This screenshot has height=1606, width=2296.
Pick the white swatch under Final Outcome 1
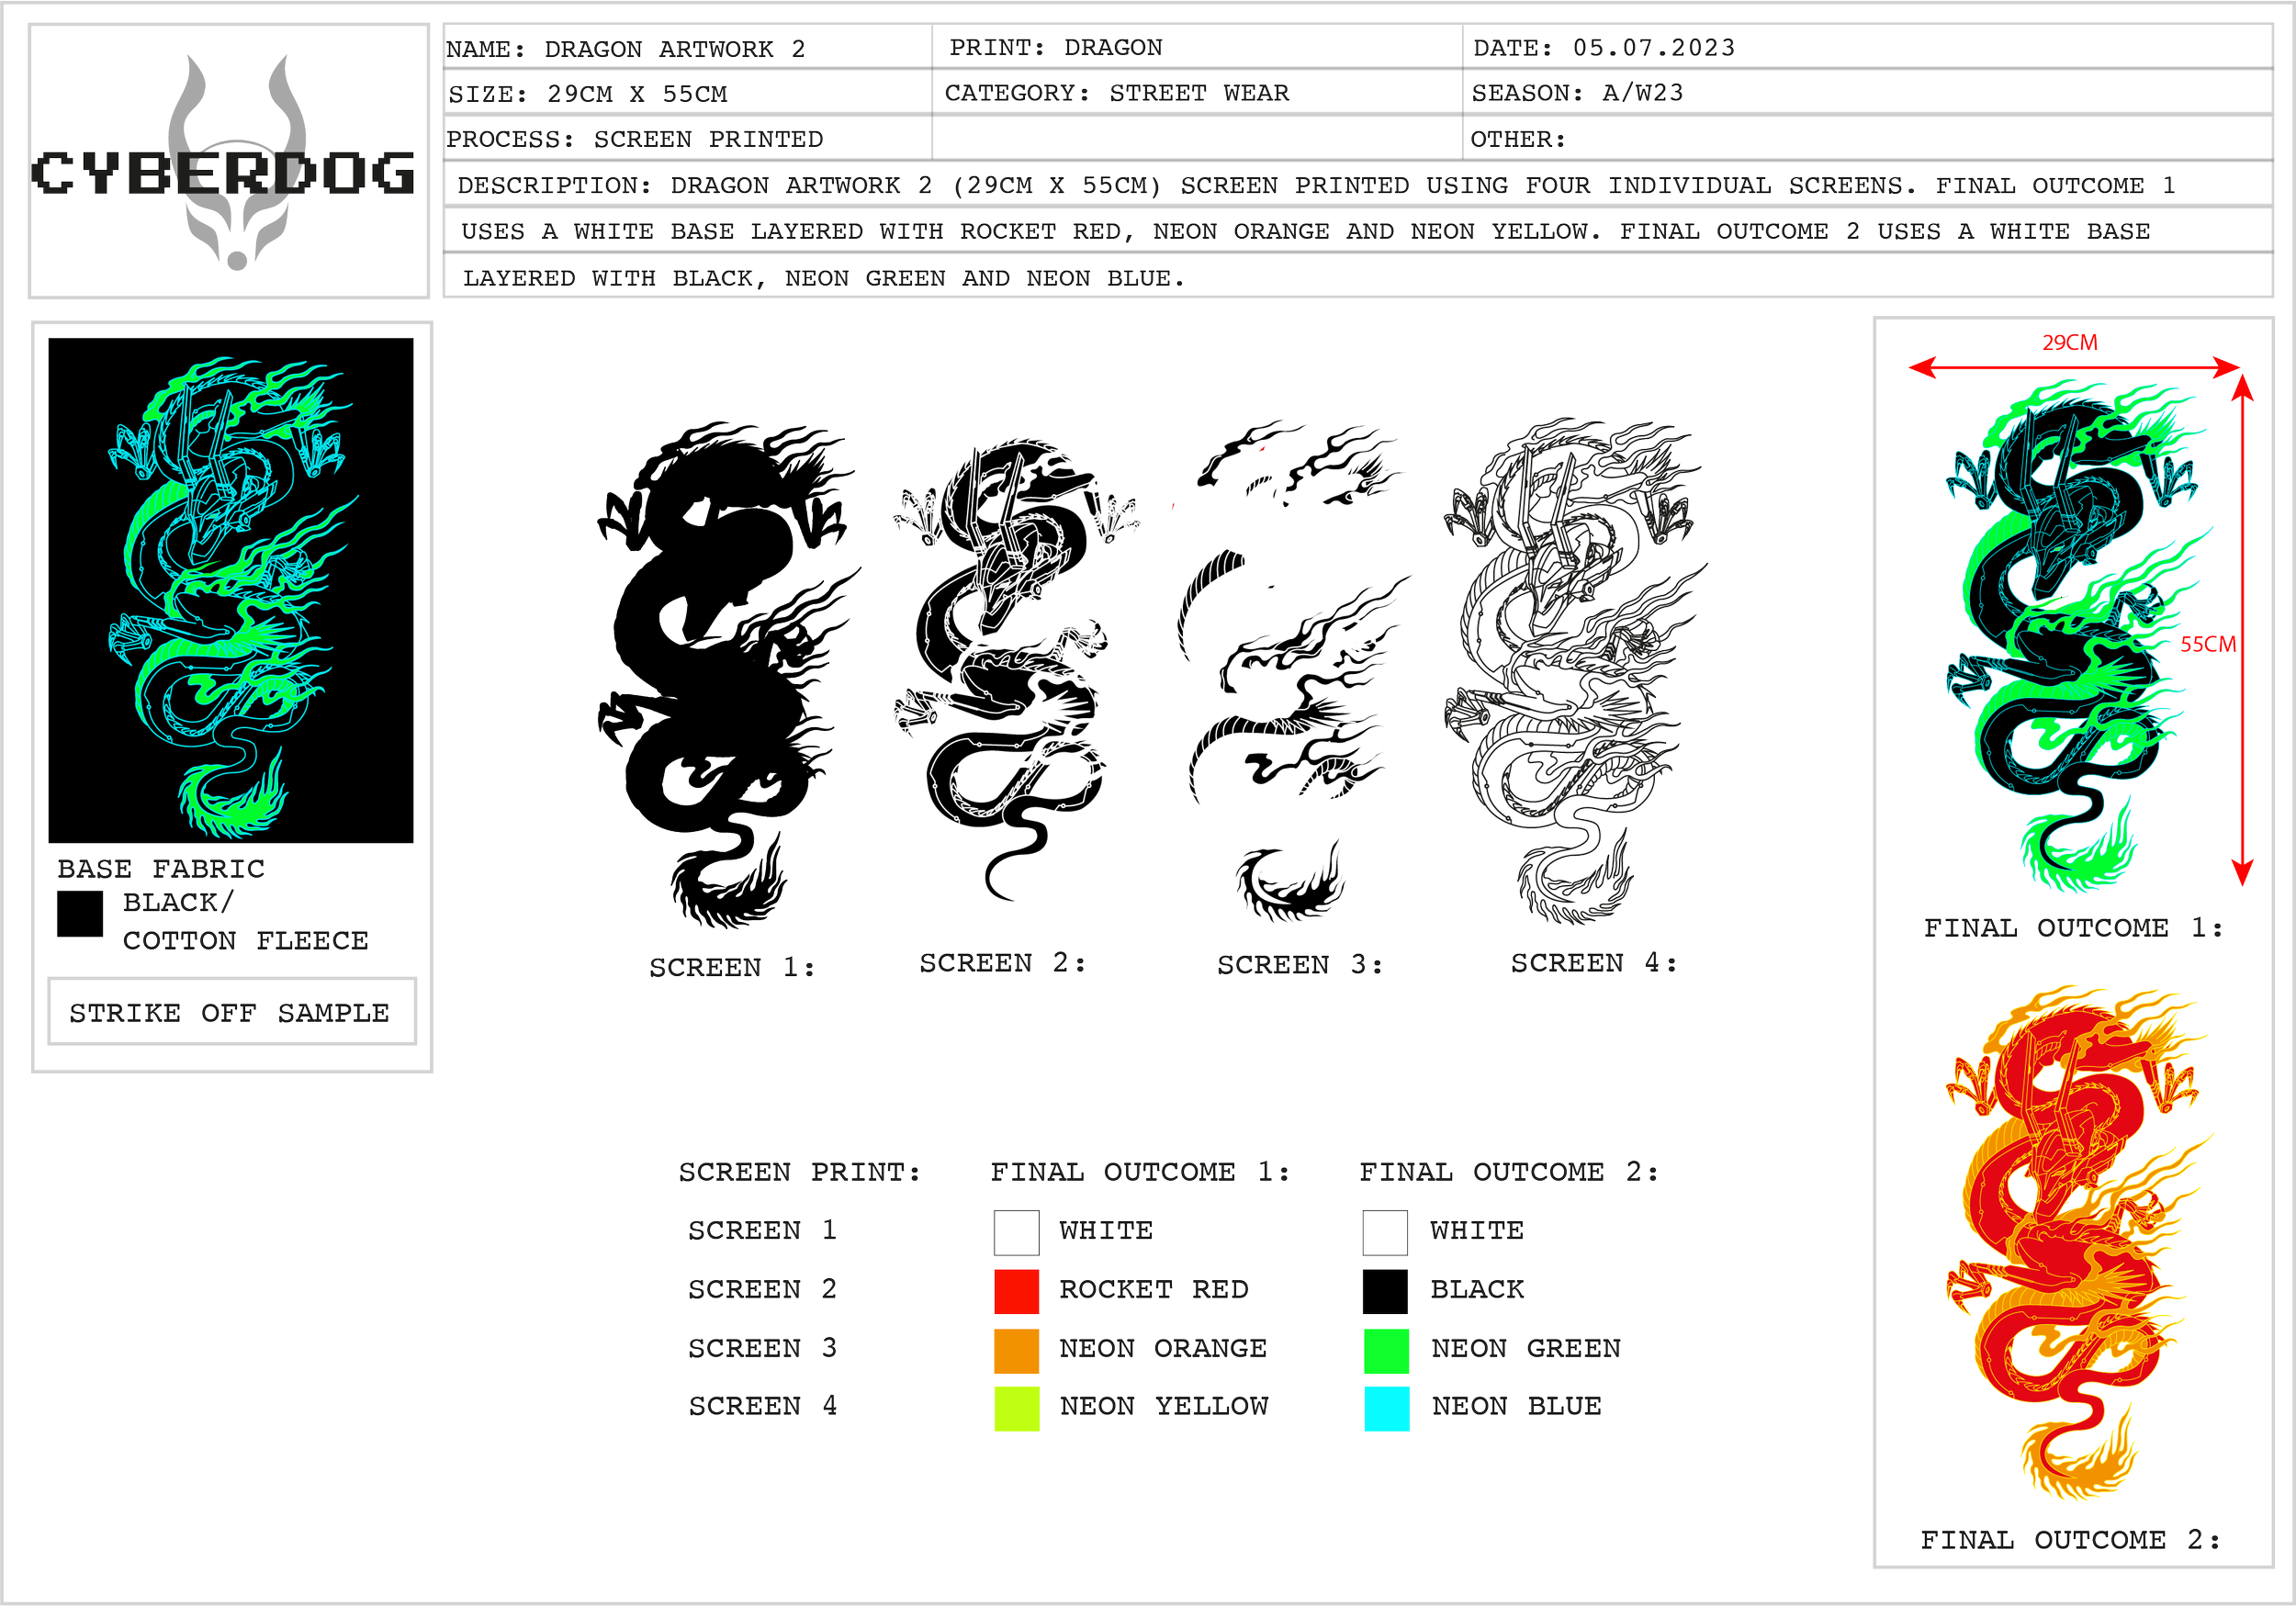[x=1016, y=1232]
